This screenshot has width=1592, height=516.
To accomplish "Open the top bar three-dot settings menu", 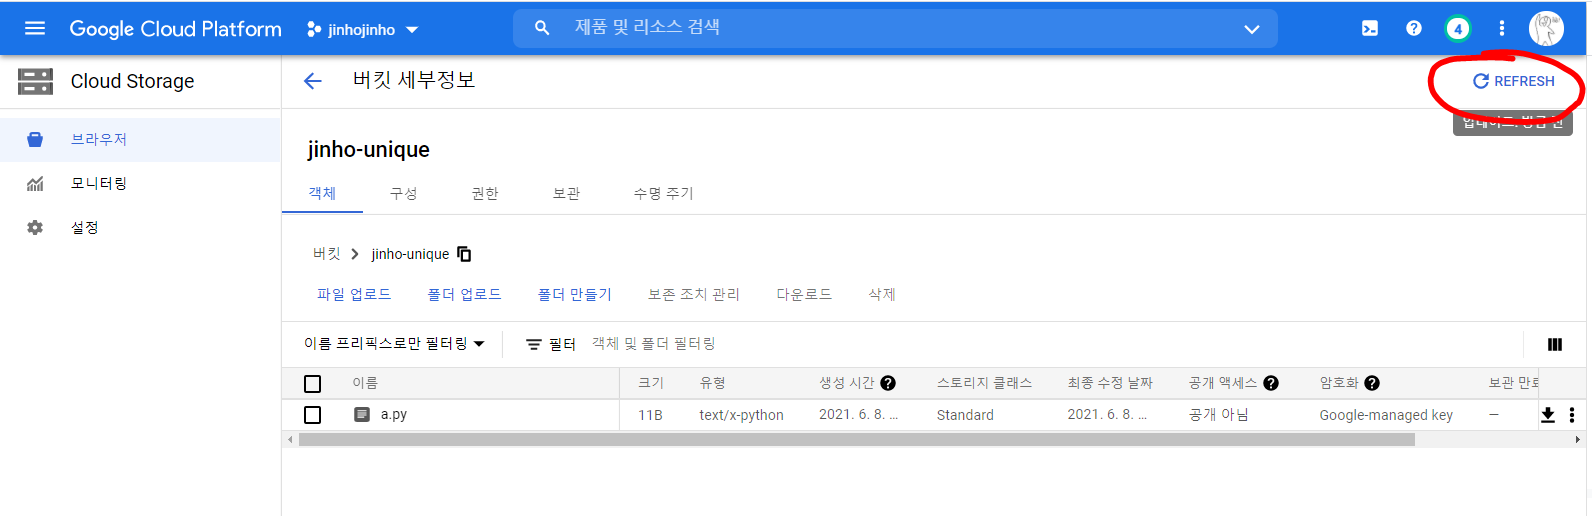I will tap(1501, 28).
